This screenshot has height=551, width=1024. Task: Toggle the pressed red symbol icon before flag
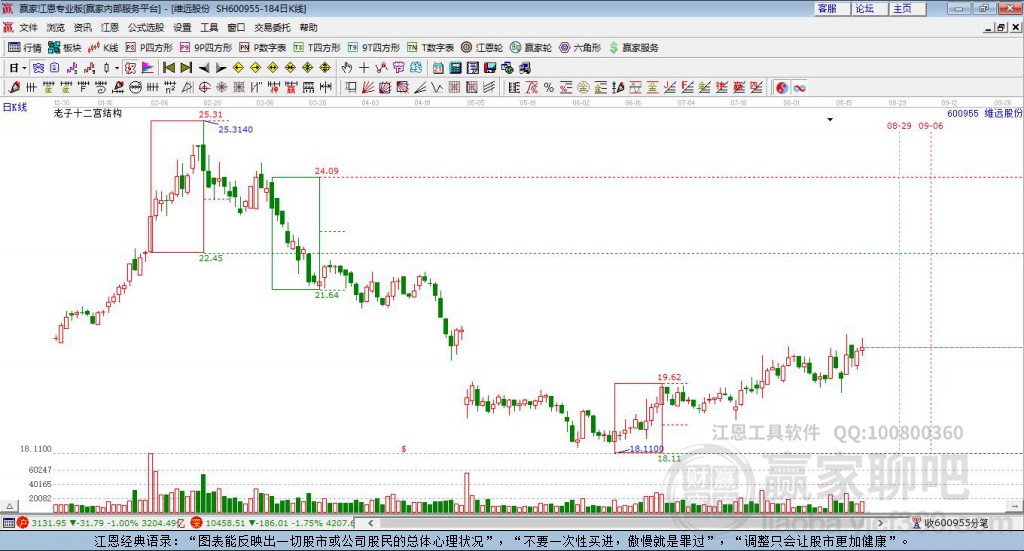pos(130,68)
